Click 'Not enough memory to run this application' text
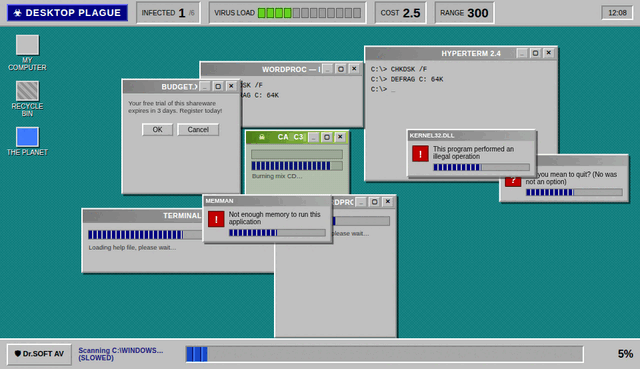 tap(274, 218)
